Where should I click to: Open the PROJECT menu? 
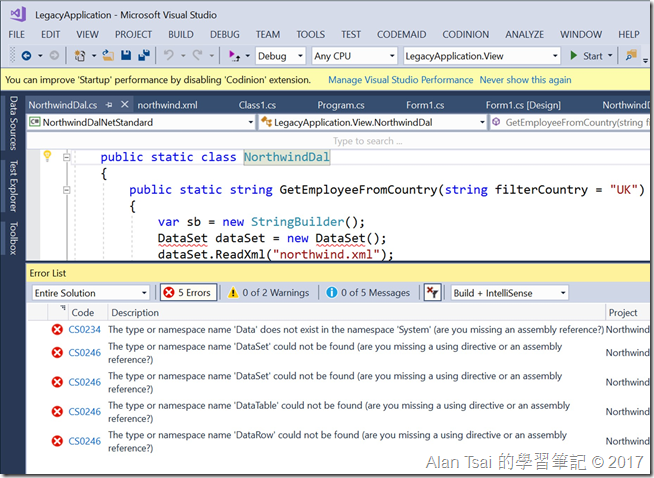click(133, 34)
